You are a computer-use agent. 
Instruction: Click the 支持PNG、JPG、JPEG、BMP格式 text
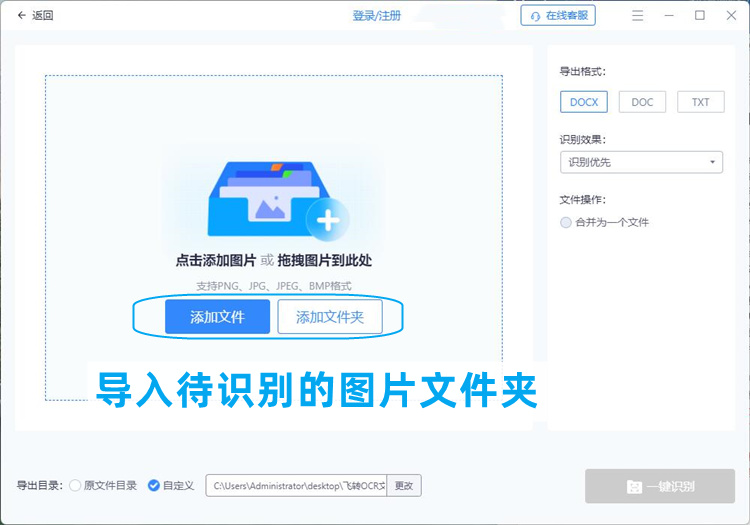(x=274, y=286)
